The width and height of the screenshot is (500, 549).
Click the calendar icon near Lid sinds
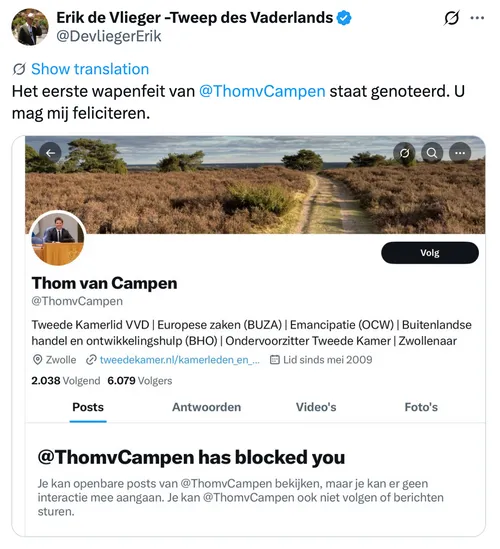click(x=275, y=360)
